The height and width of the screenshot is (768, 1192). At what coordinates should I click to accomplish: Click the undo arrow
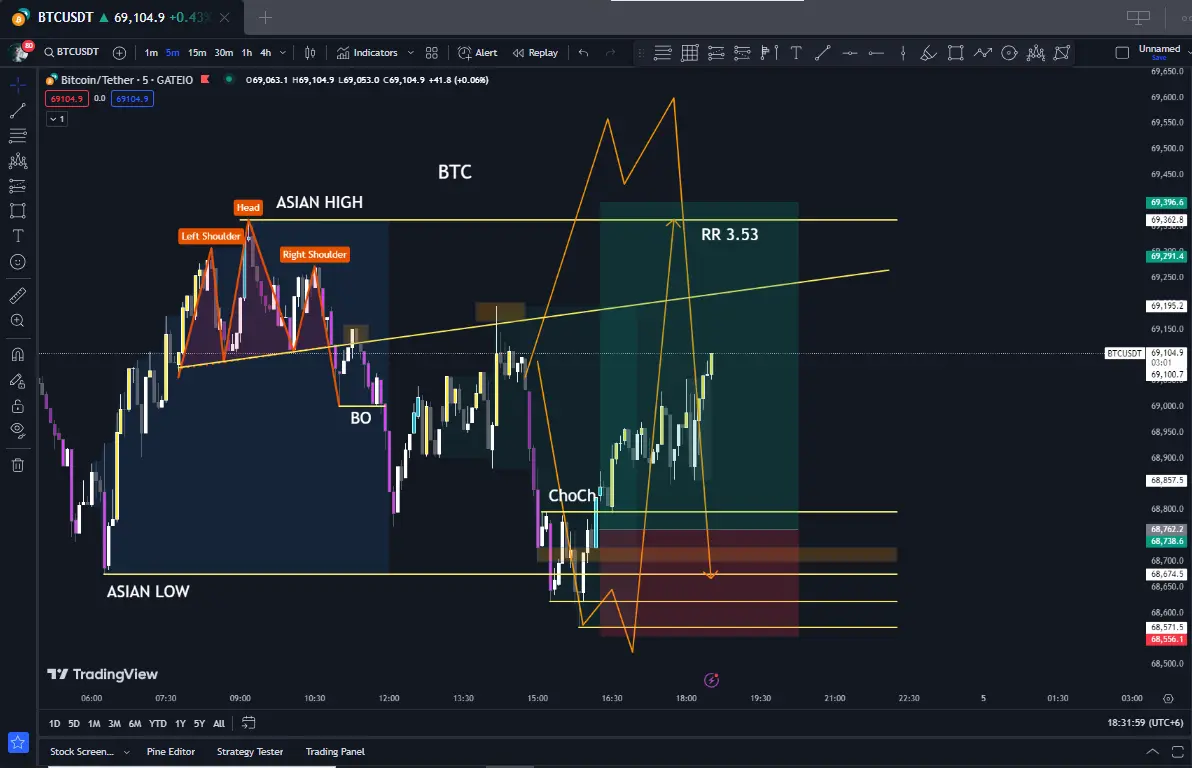[x=583, y=52]
